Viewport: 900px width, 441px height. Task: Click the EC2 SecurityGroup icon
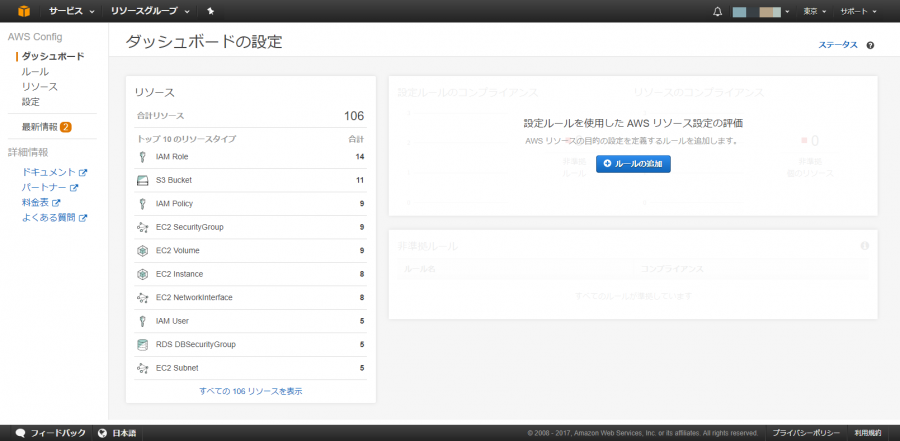tap(142, 227)
